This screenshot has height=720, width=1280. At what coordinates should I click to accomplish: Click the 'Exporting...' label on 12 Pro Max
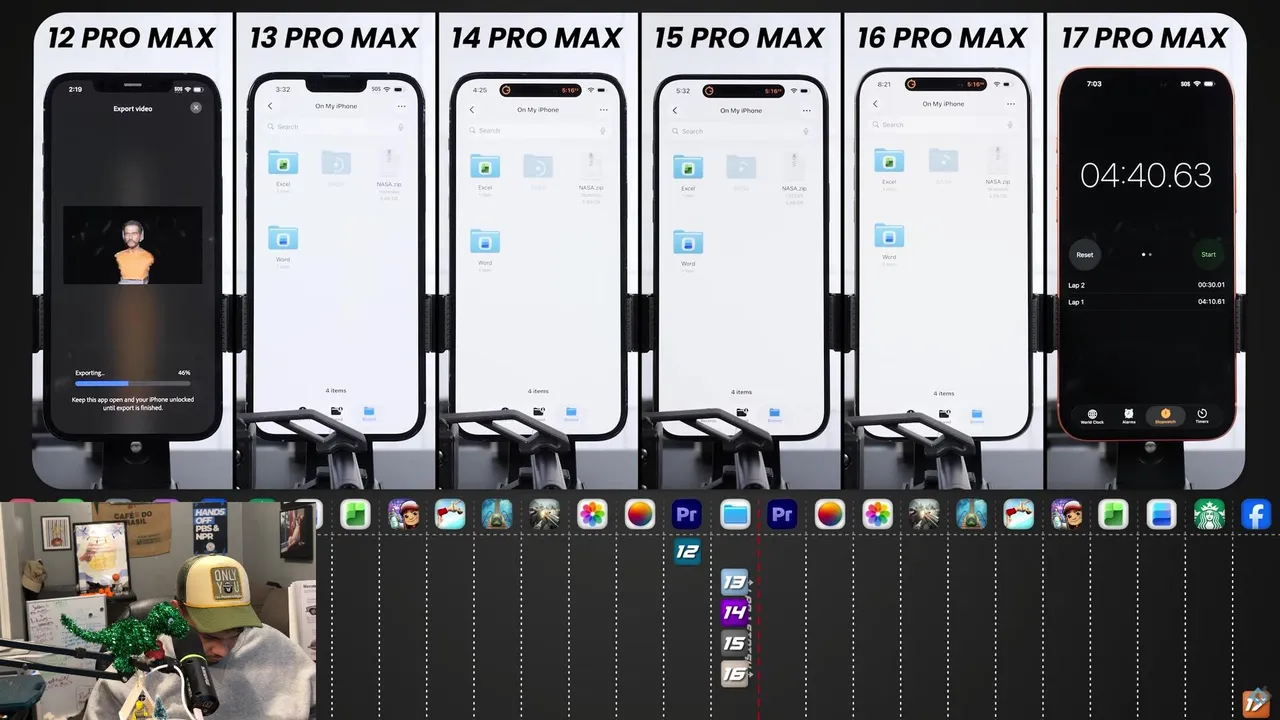click(x=90, y=373)
